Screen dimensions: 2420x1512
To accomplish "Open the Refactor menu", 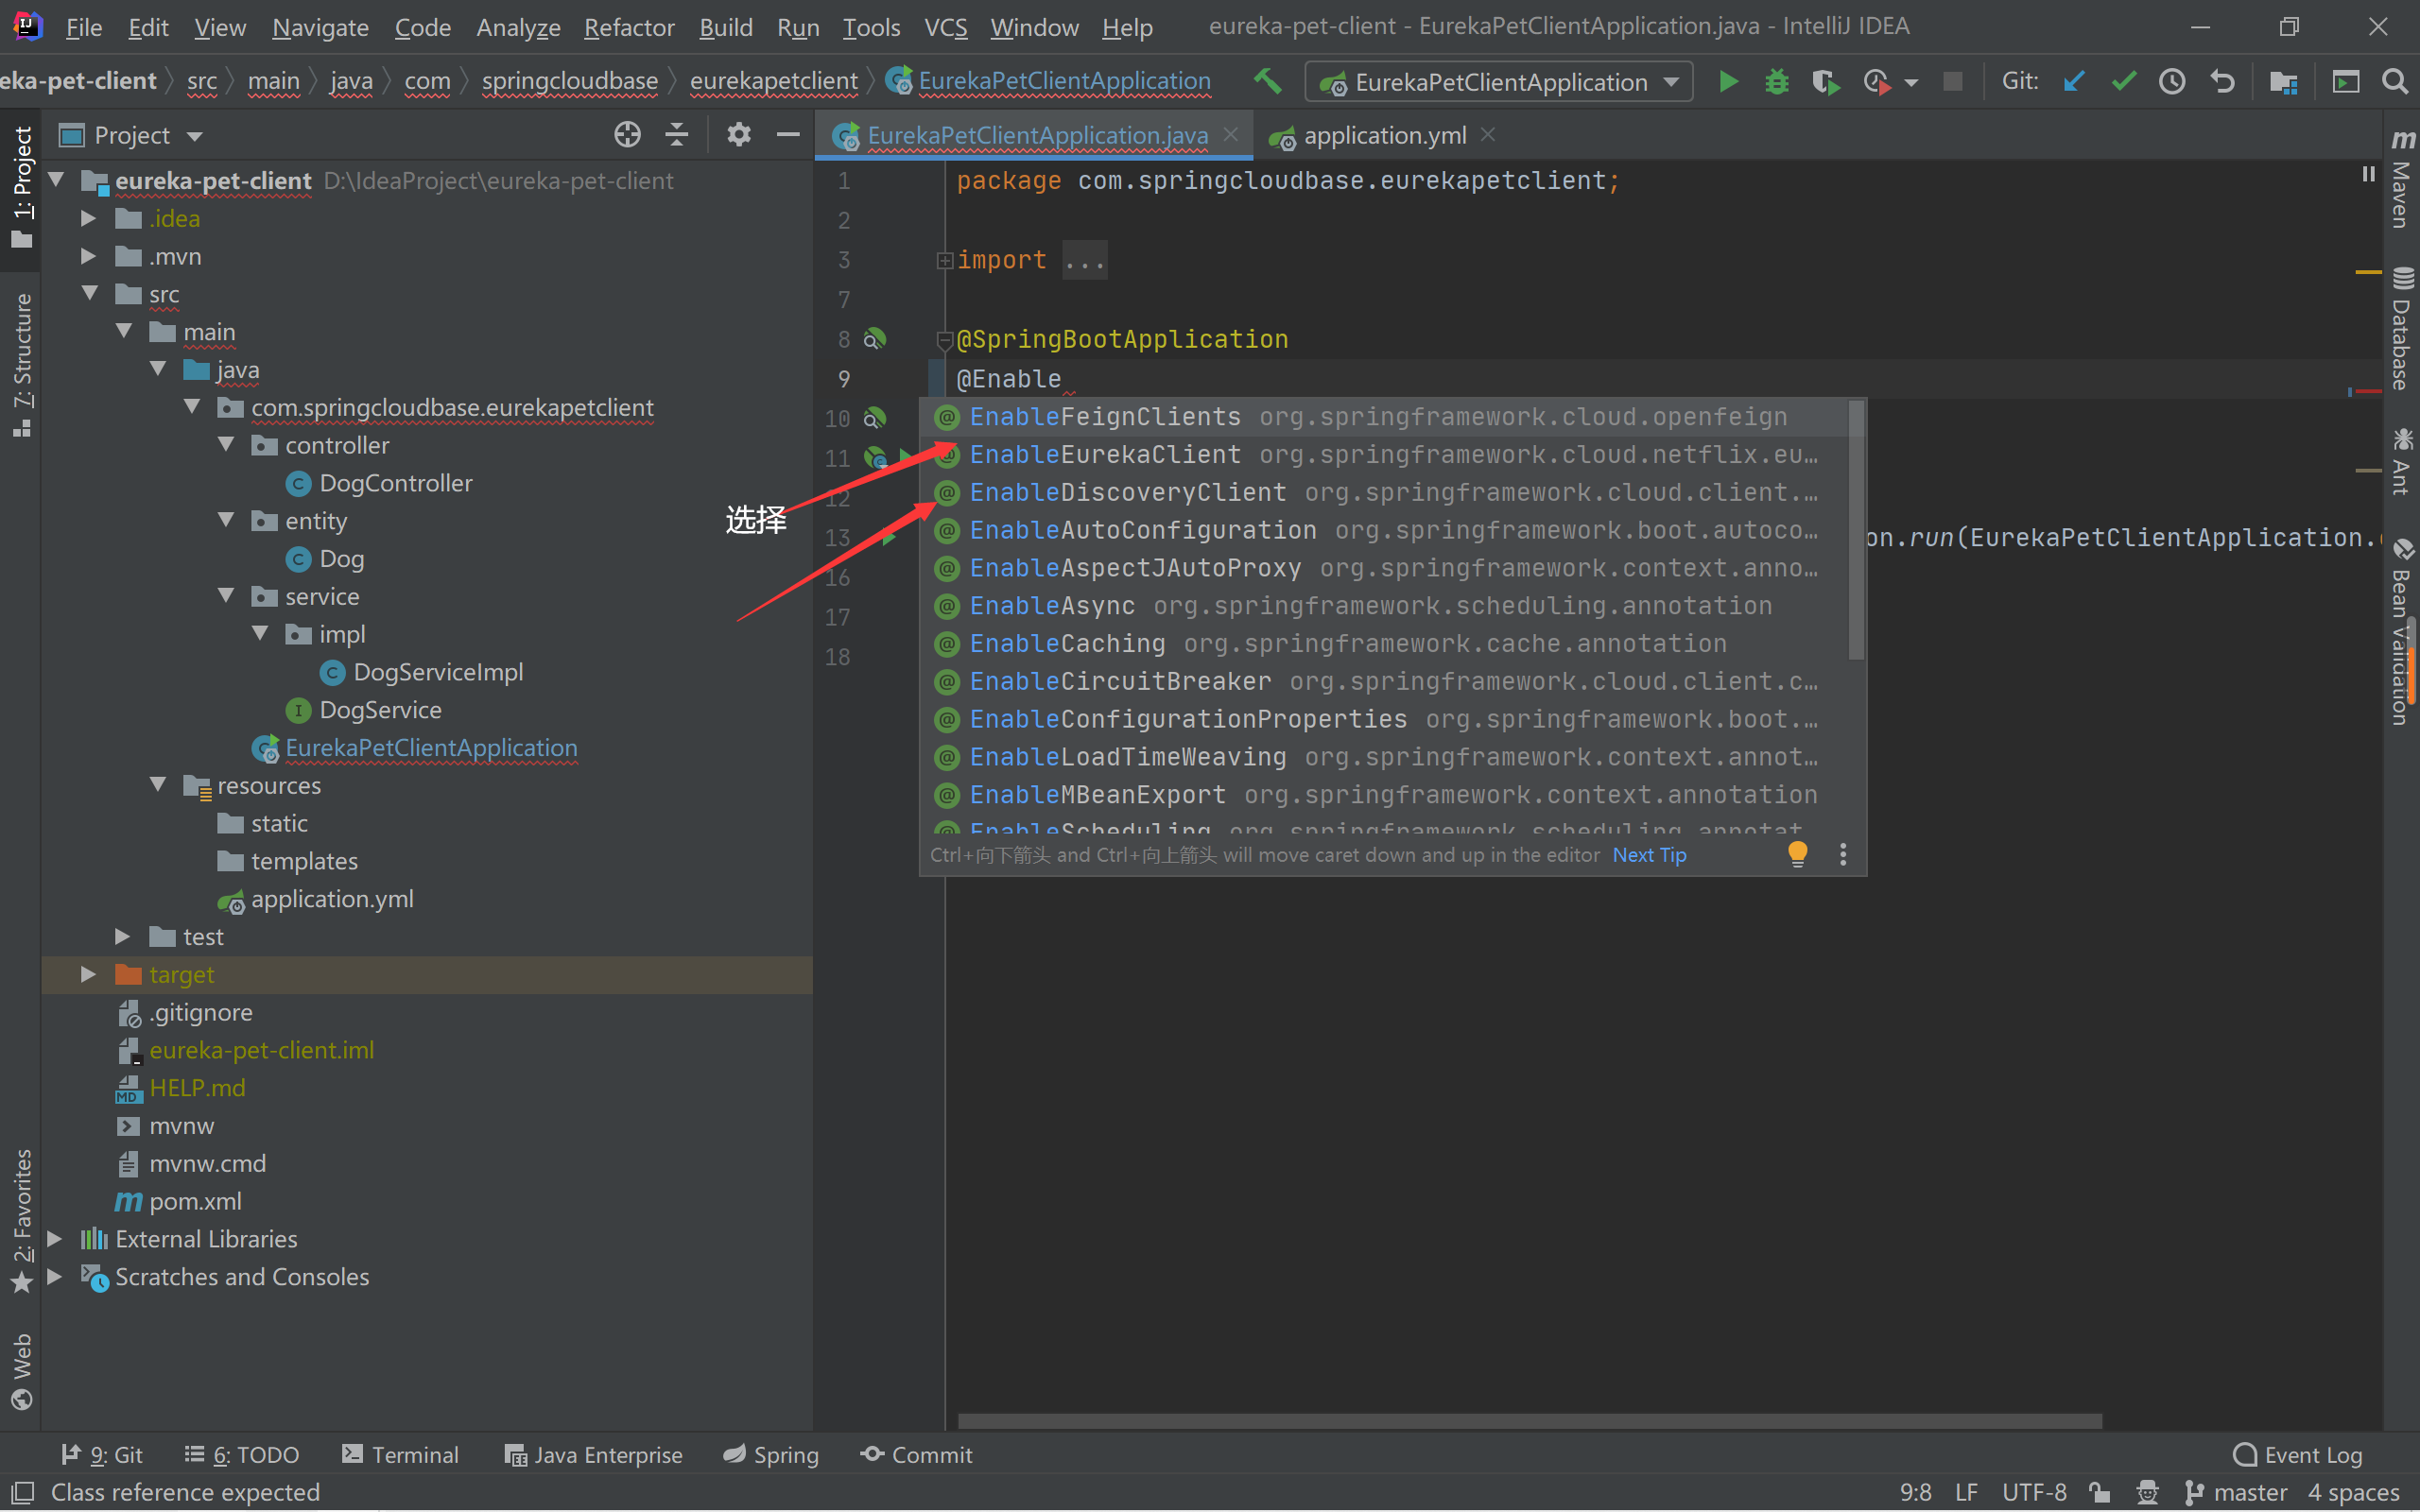I will coord(629,27).
